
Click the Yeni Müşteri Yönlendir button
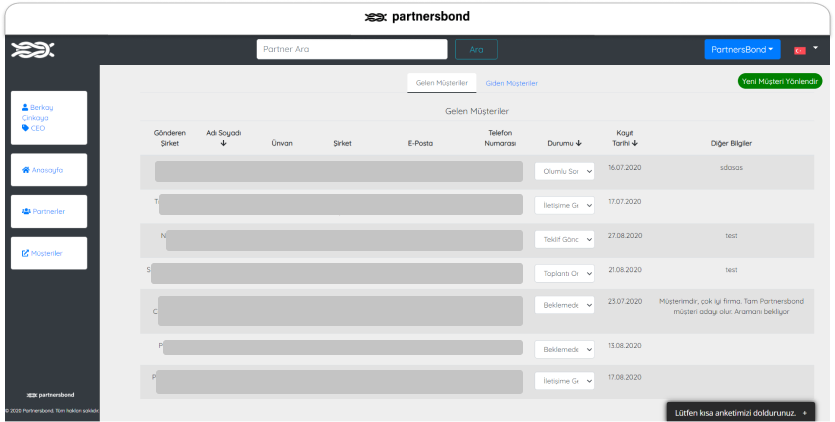(x=779, y=81)
